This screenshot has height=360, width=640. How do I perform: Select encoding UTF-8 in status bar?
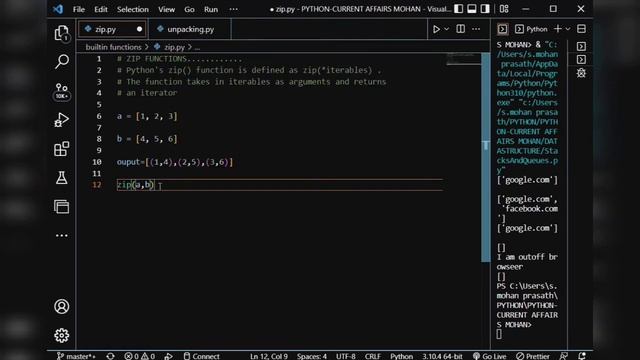click(346, 356)
